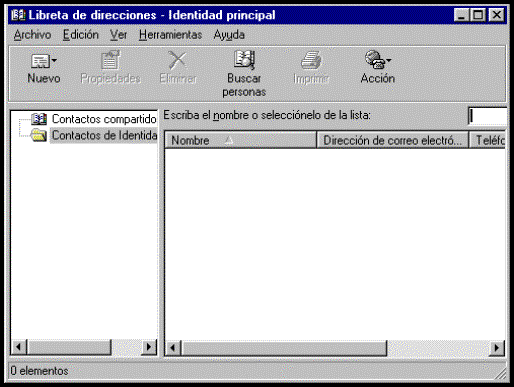
Task: Open the Ayuda menu
Action: (229, 35)
